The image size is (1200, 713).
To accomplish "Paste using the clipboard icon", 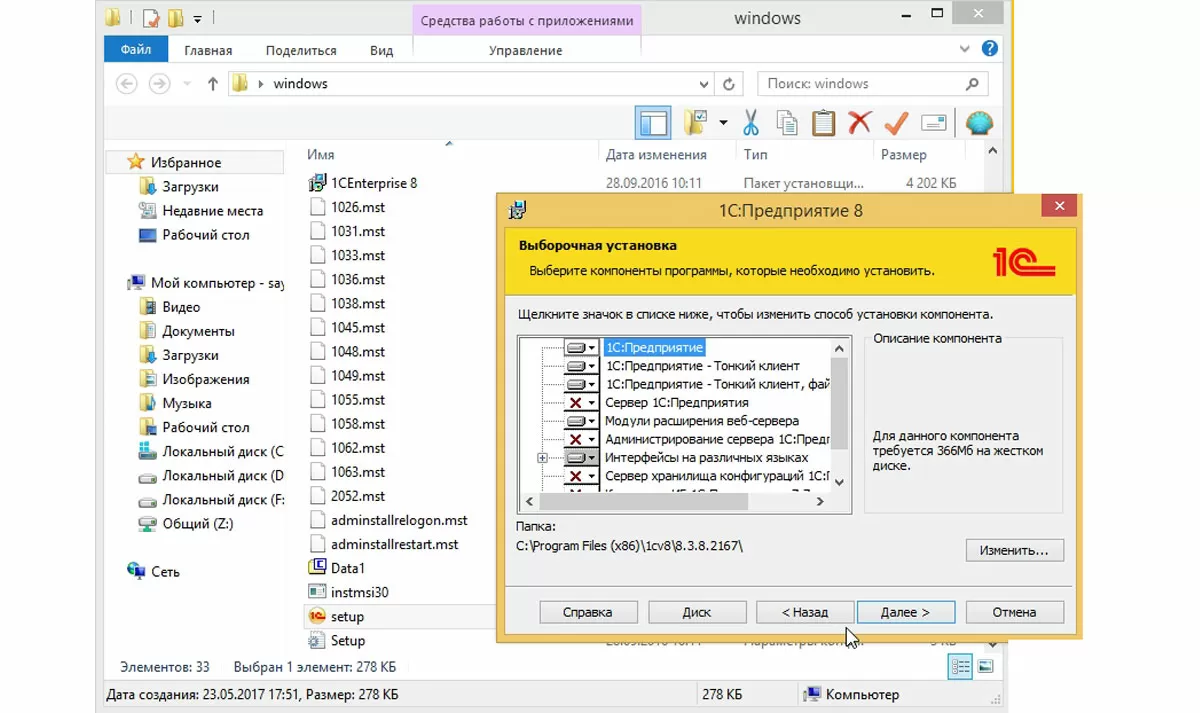I will (823, 123).
